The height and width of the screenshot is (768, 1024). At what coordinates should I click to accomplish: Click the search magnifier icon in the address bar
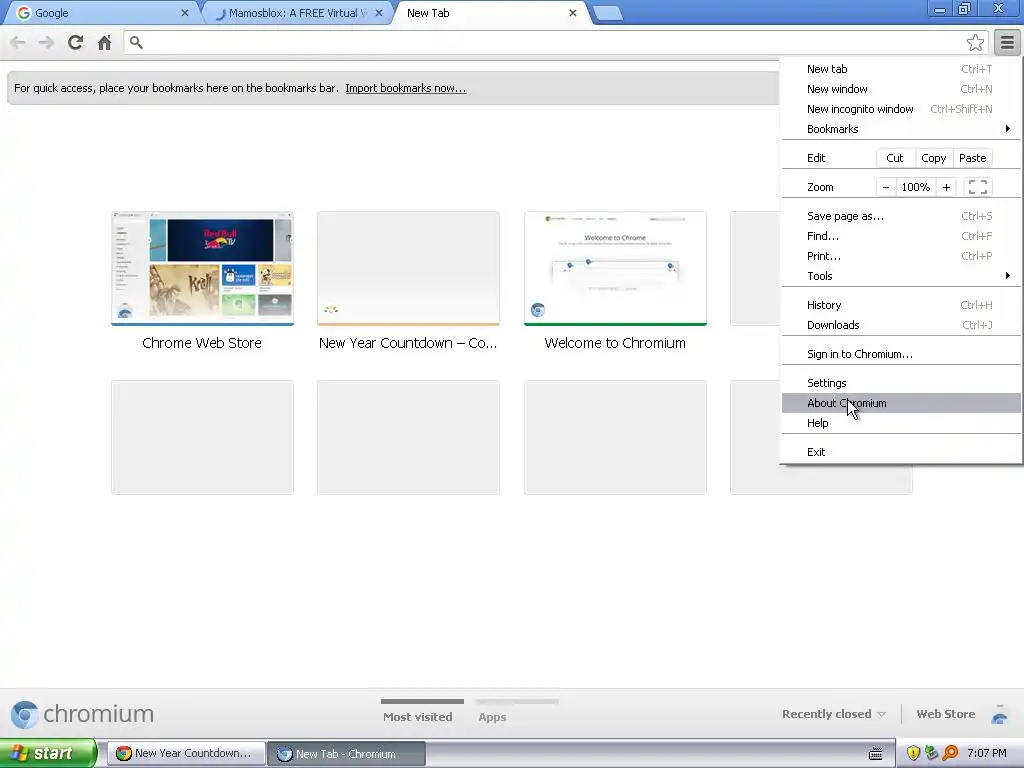pos(136,42)
